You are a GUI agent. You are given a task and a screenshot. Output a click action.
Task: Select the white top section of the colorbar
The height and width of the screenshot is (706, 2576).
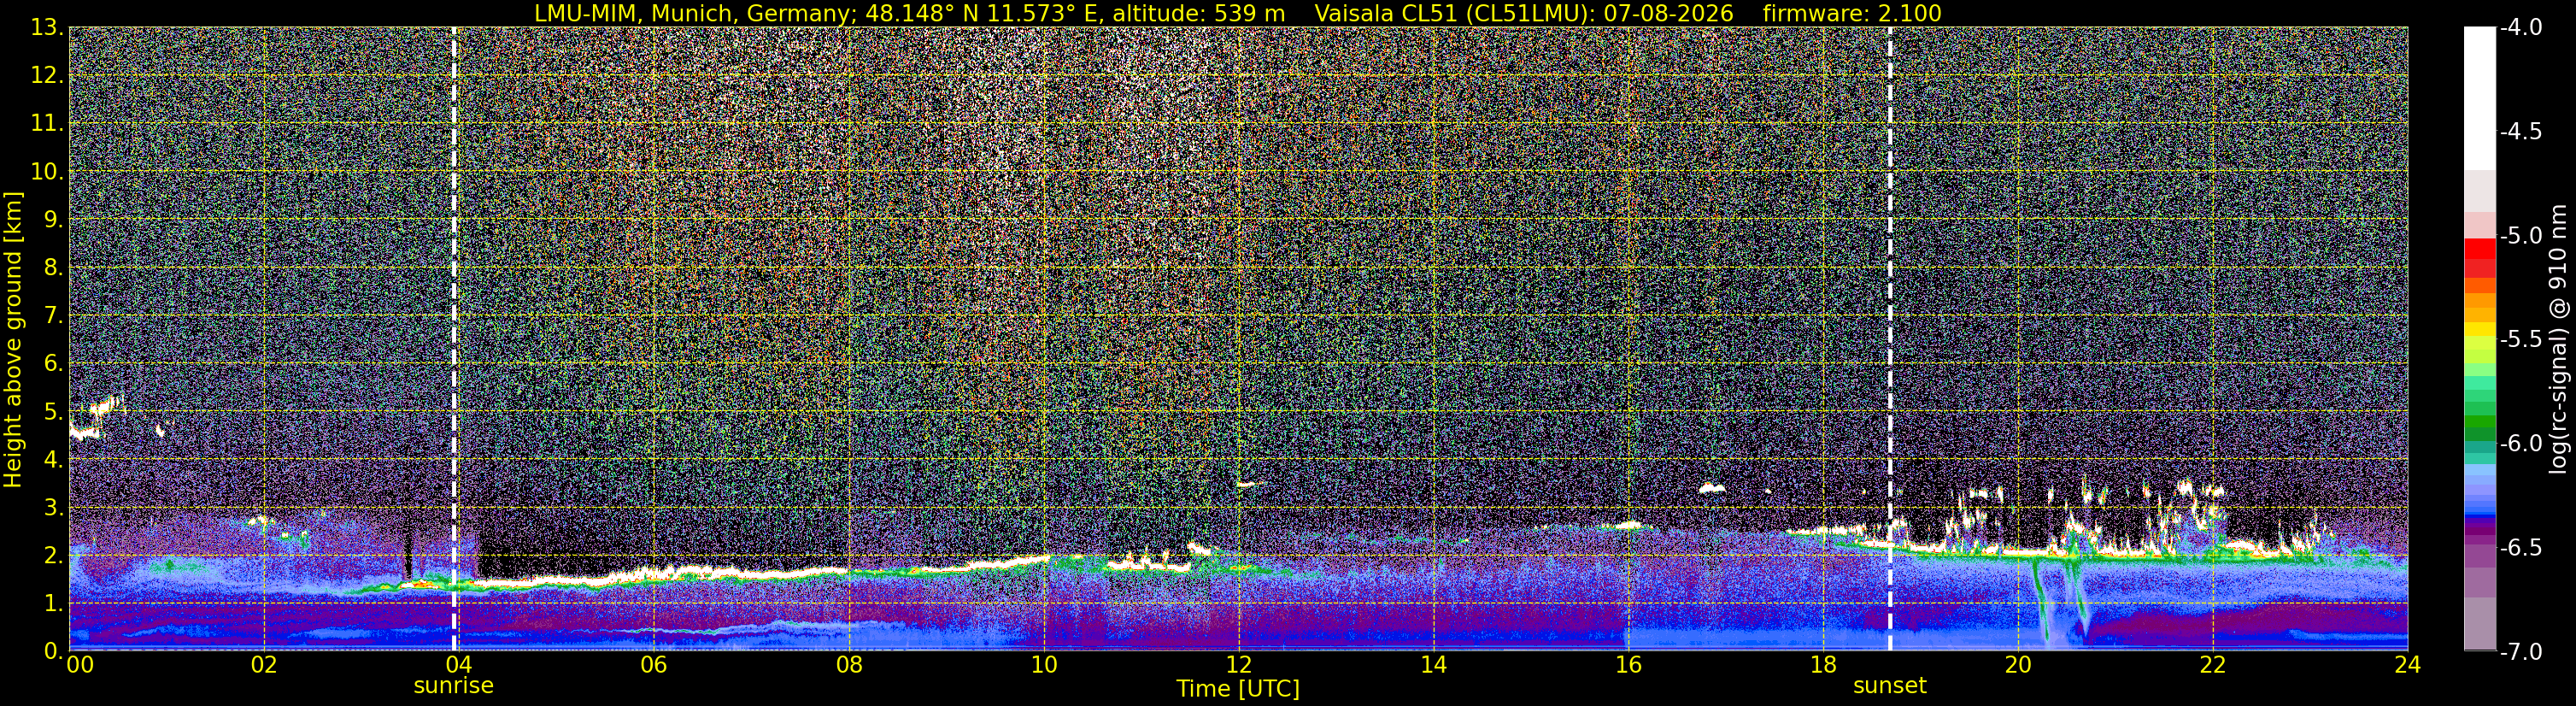[2479, 98]
